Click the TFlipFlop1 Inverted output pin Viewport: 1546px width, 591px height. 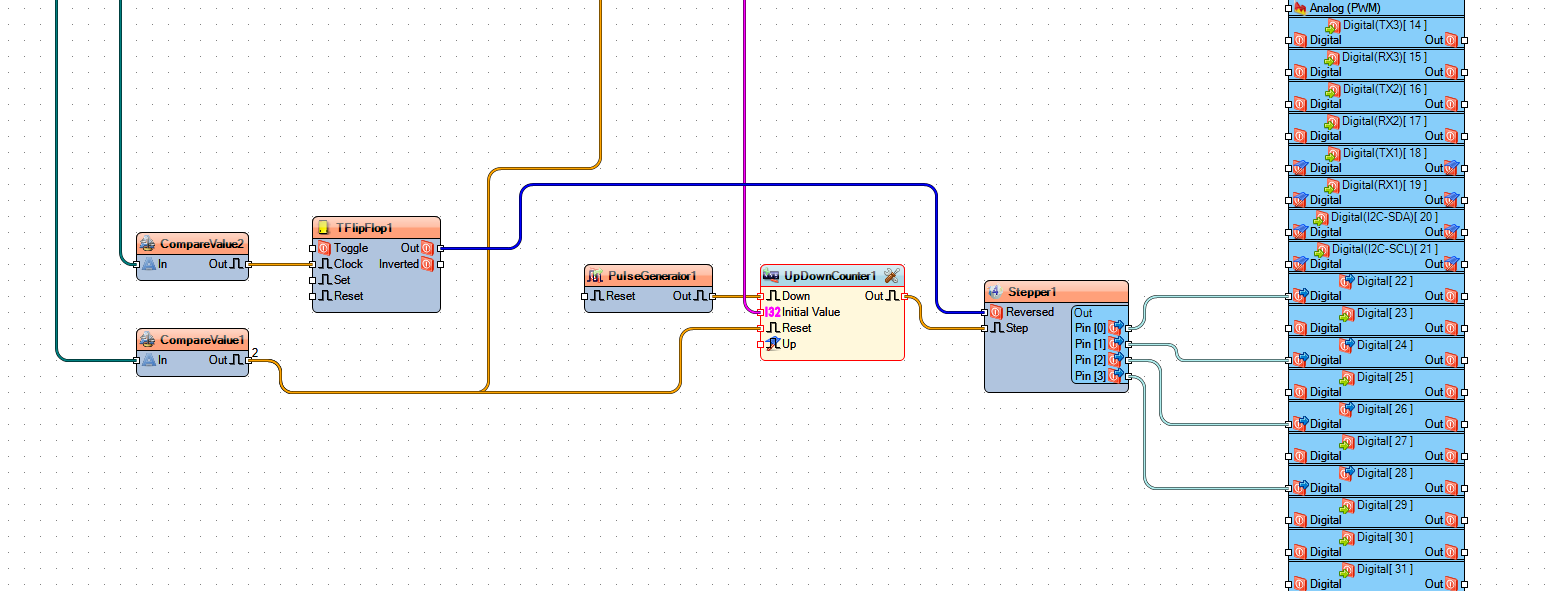tap(440, 264)
